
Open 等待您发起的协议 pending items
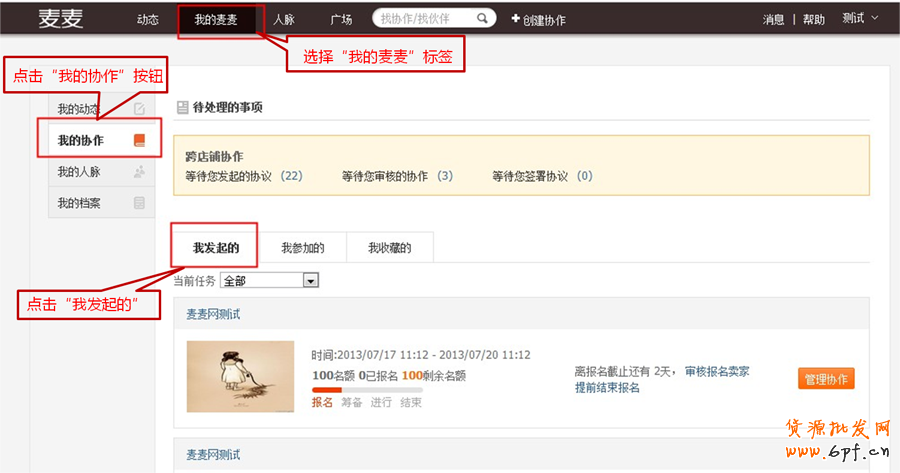coord(243,176)
